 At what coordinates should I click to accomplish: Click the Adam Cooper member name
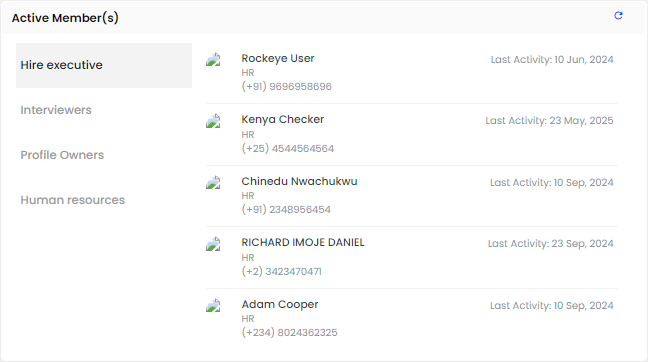click(x=280, y=305)
